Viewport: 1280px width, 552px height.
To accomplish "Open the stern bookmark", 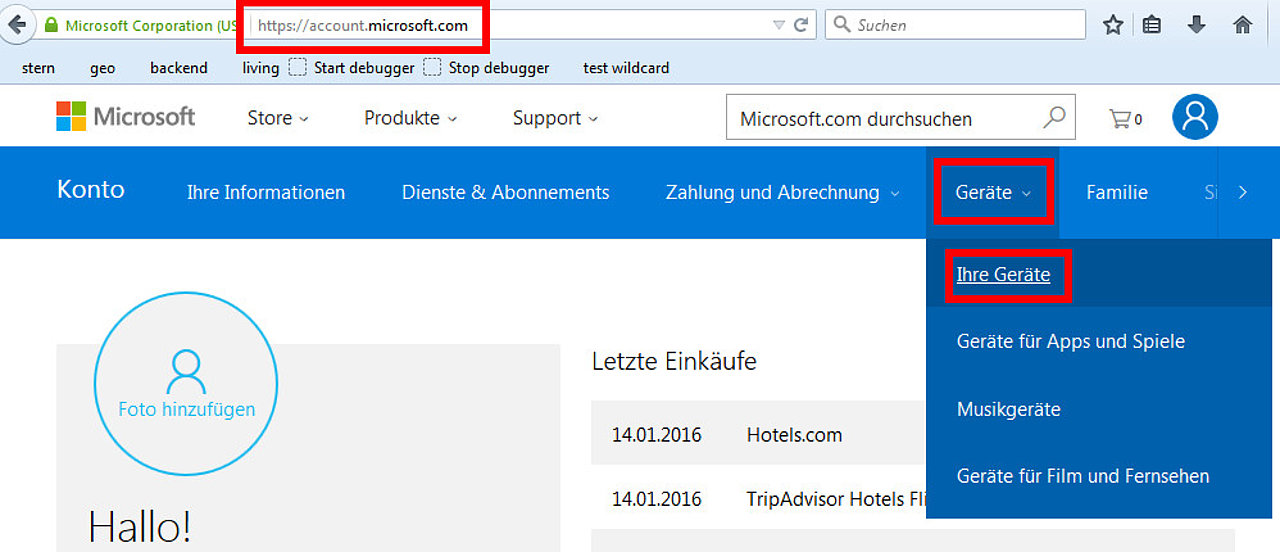I will point(38,68).
